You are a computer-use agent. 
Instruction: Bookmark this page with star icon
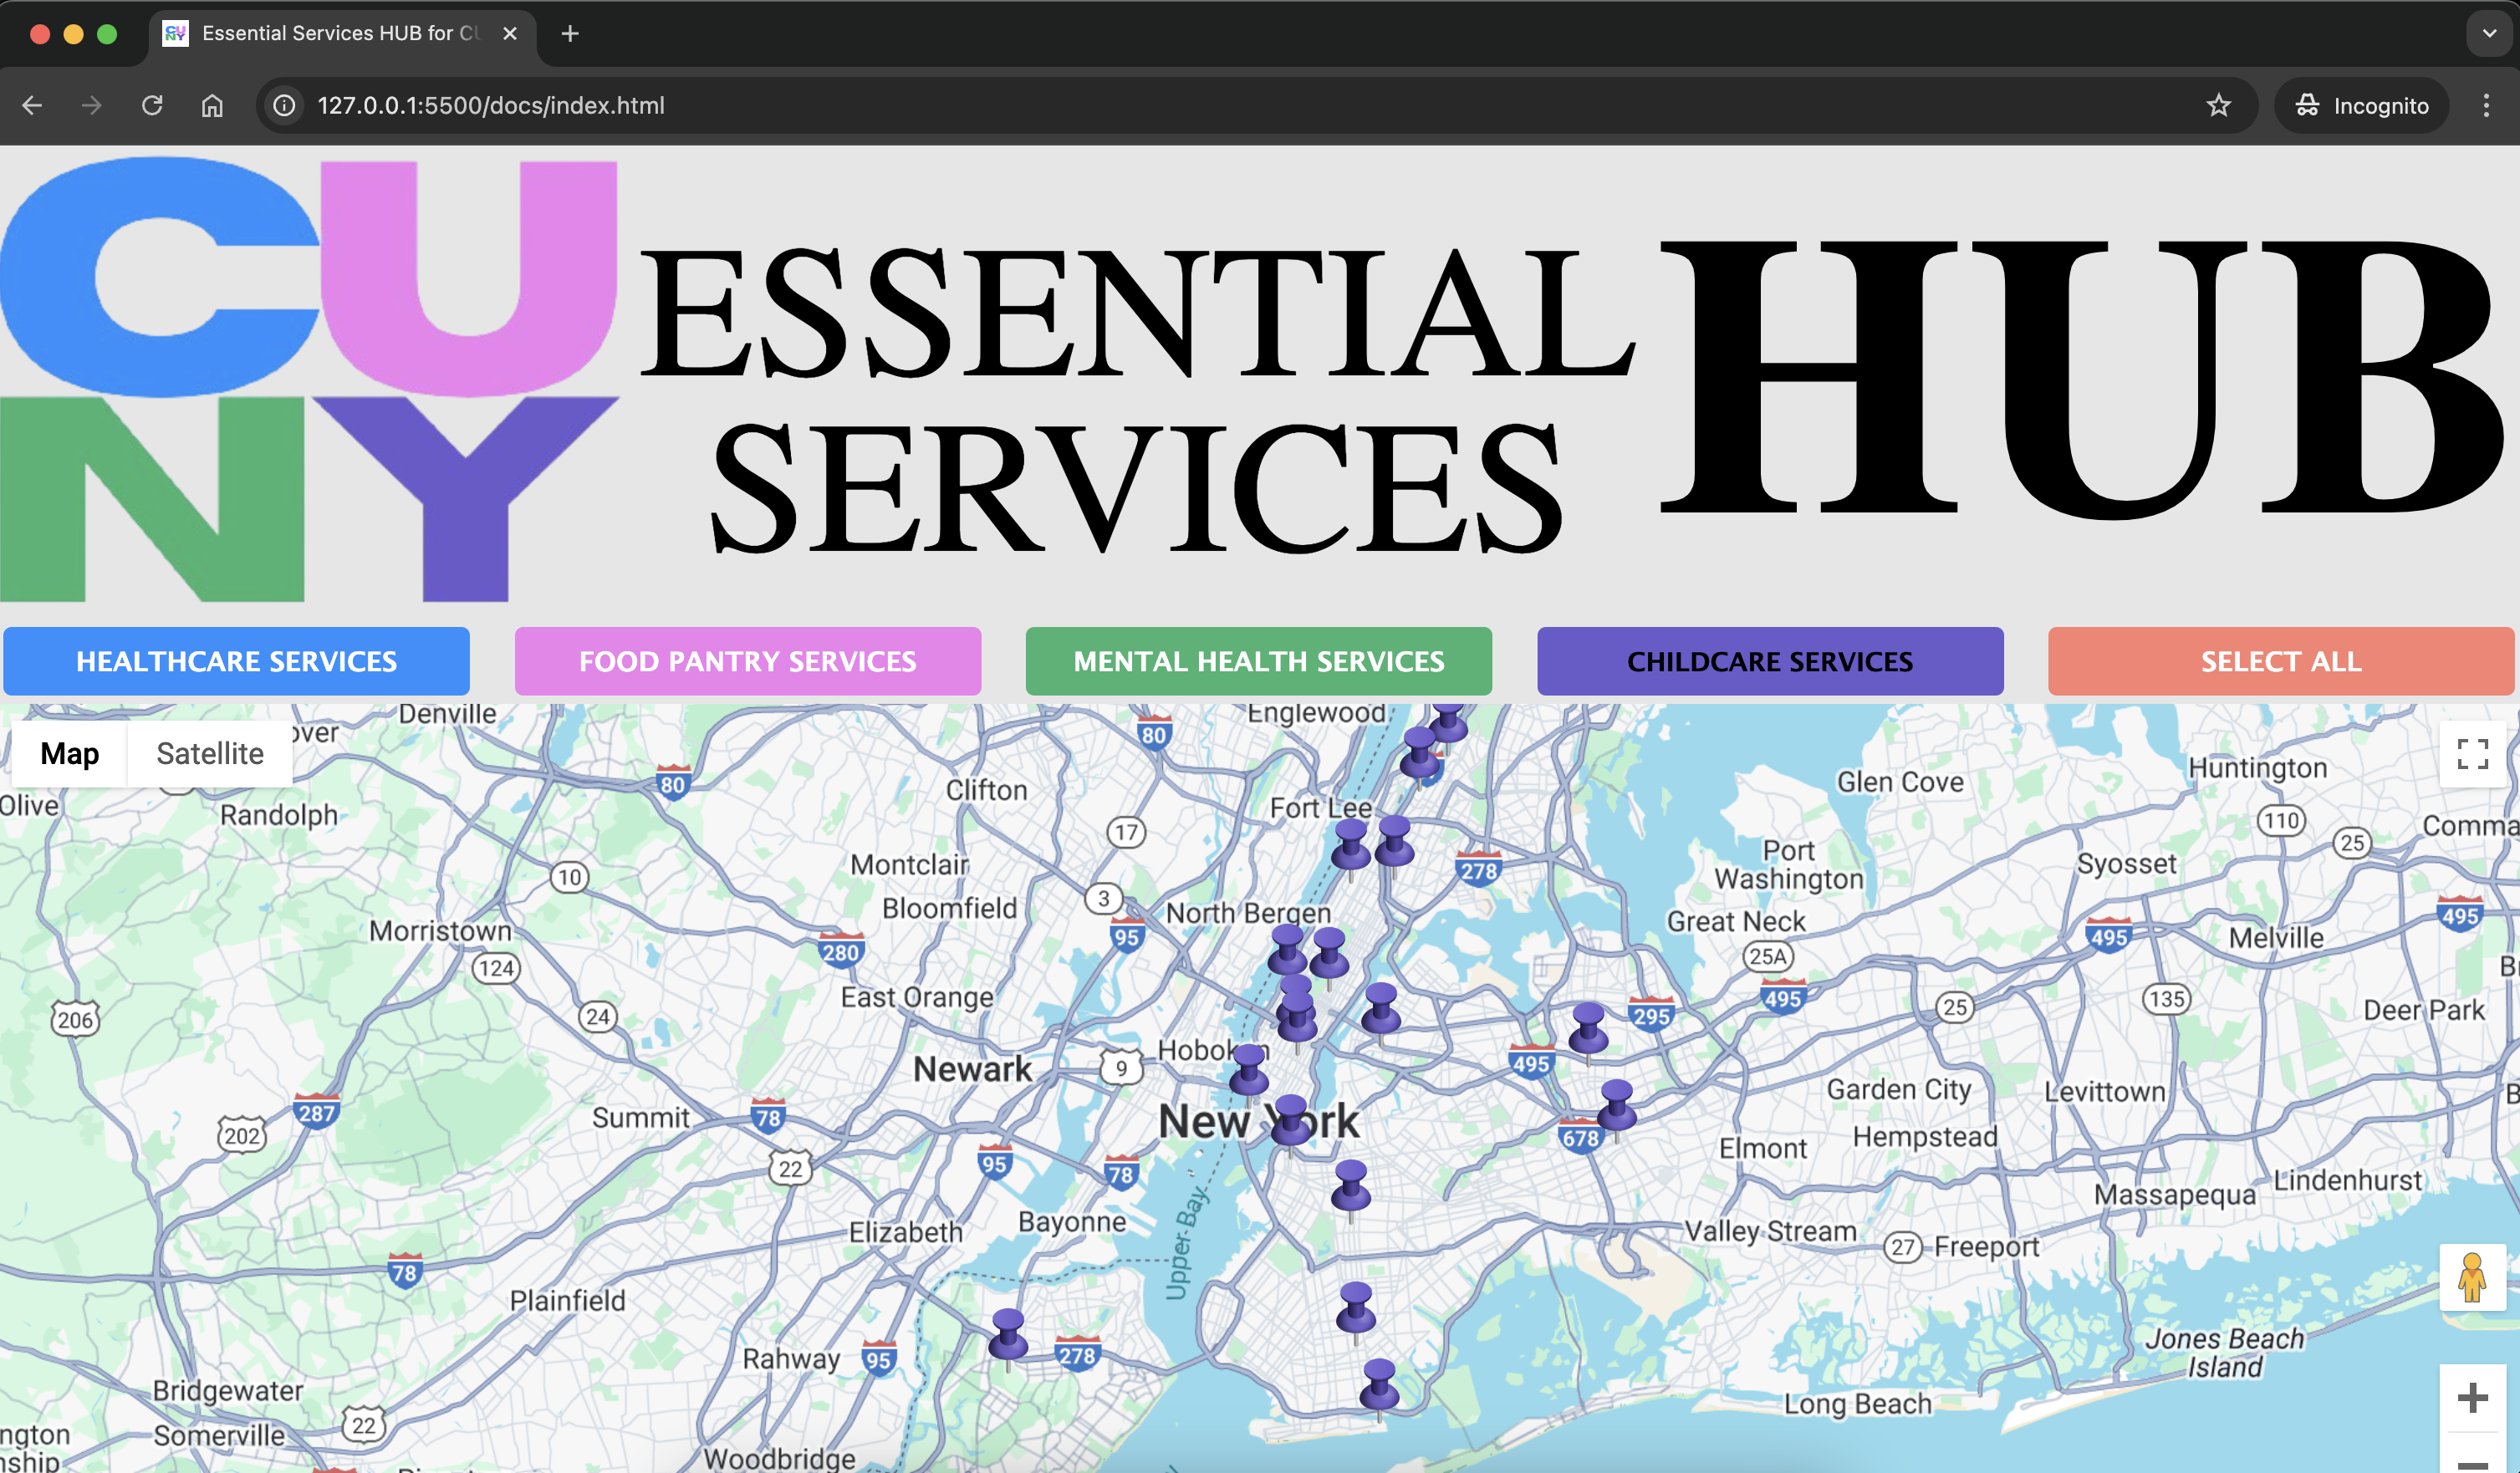coord(2218,105)
